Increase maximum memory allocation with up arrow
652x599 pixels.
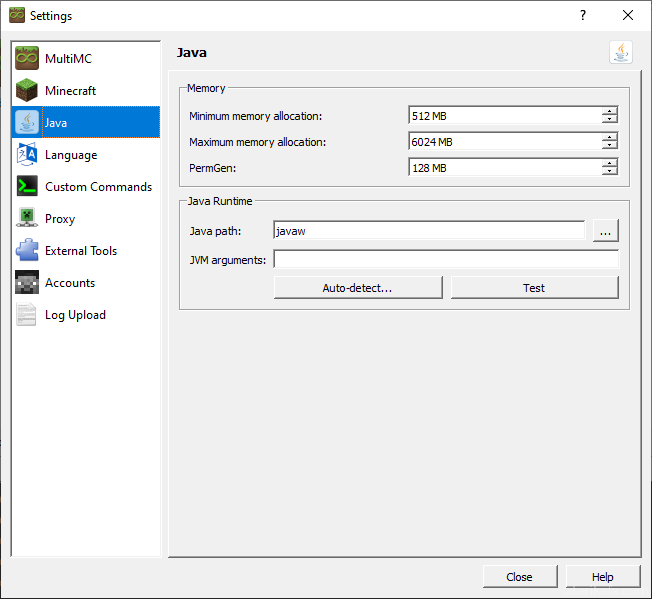(610, 137)
